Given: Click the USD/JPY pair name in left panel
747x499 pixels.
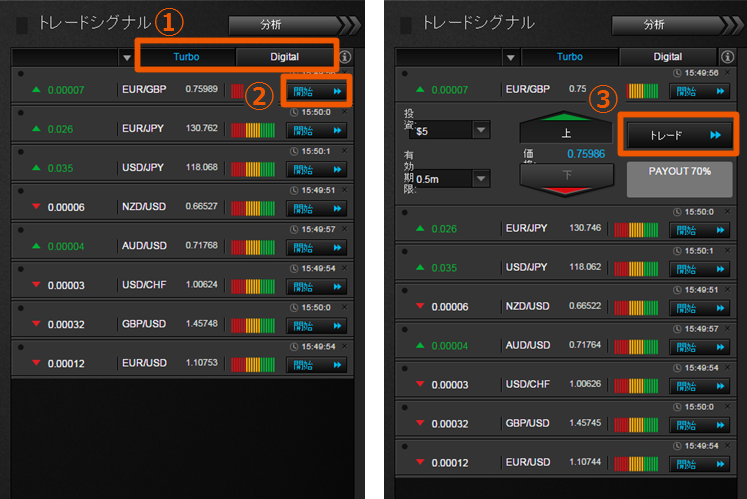Looking at the screenshot, I should tap(143, 168).
